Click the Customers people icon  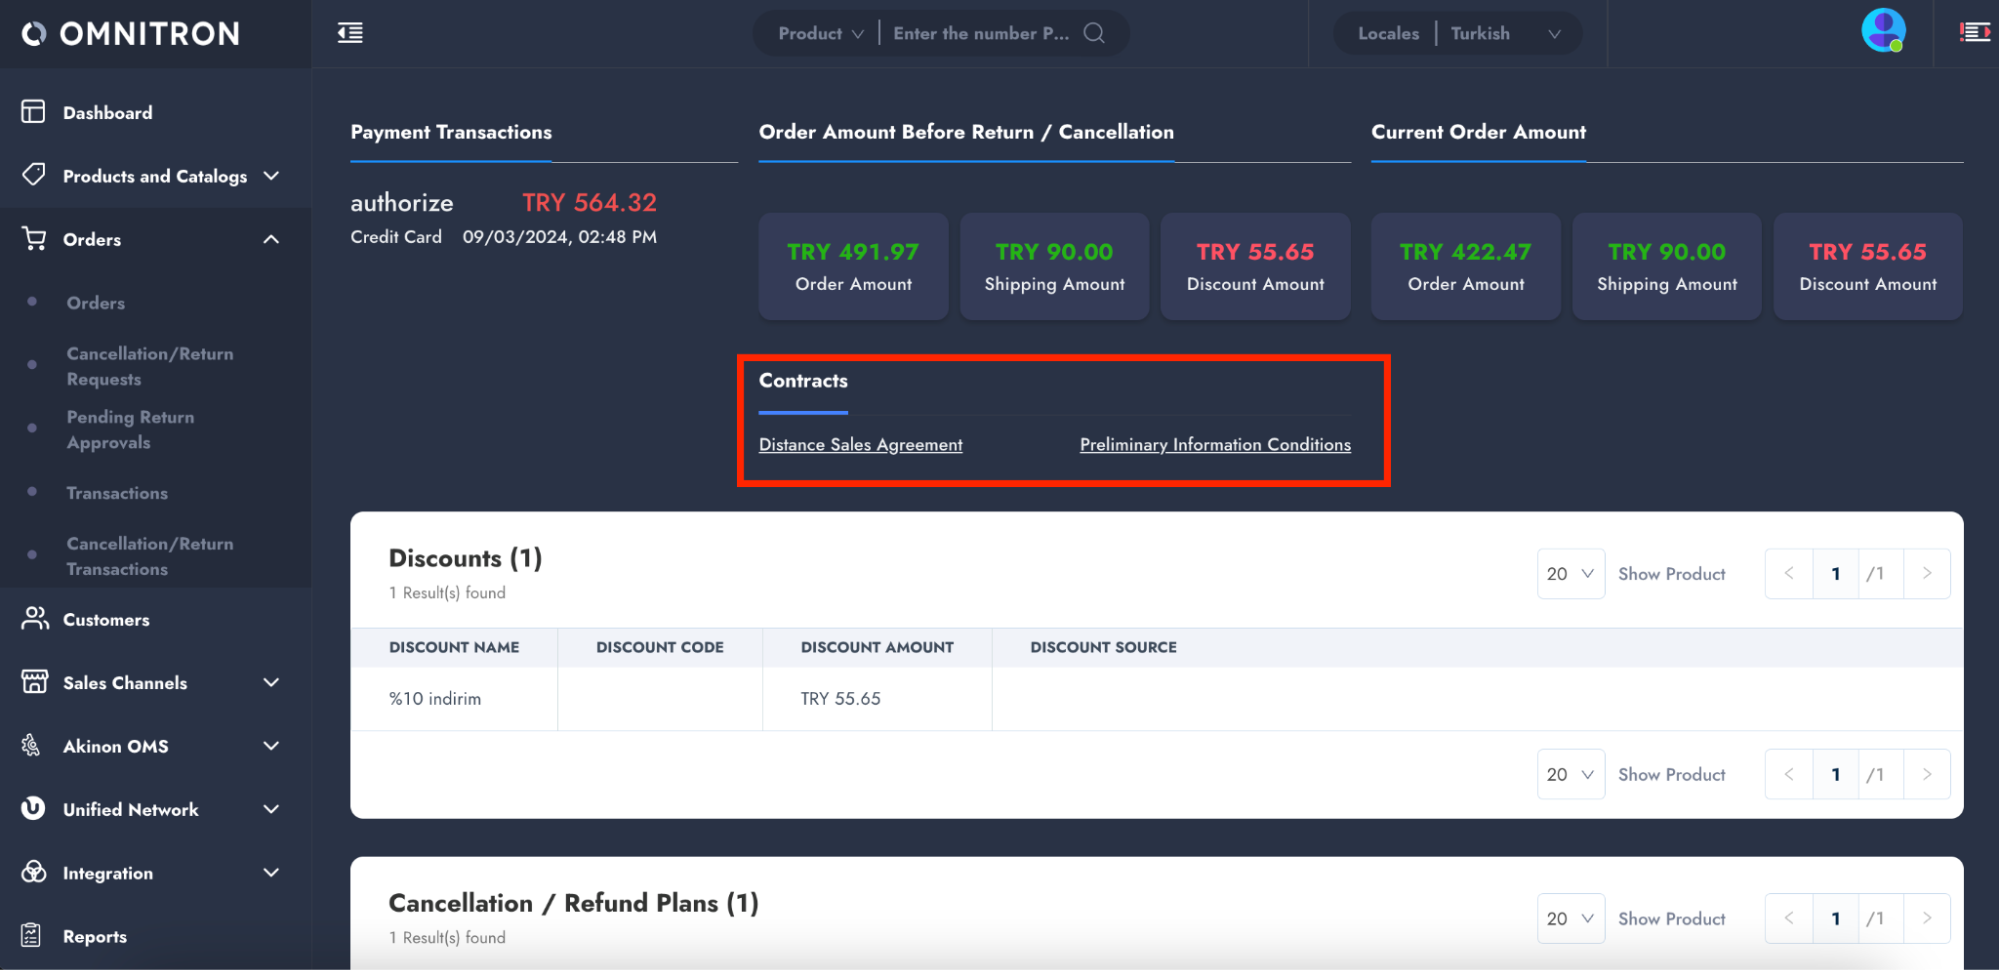tap(35, 619)
